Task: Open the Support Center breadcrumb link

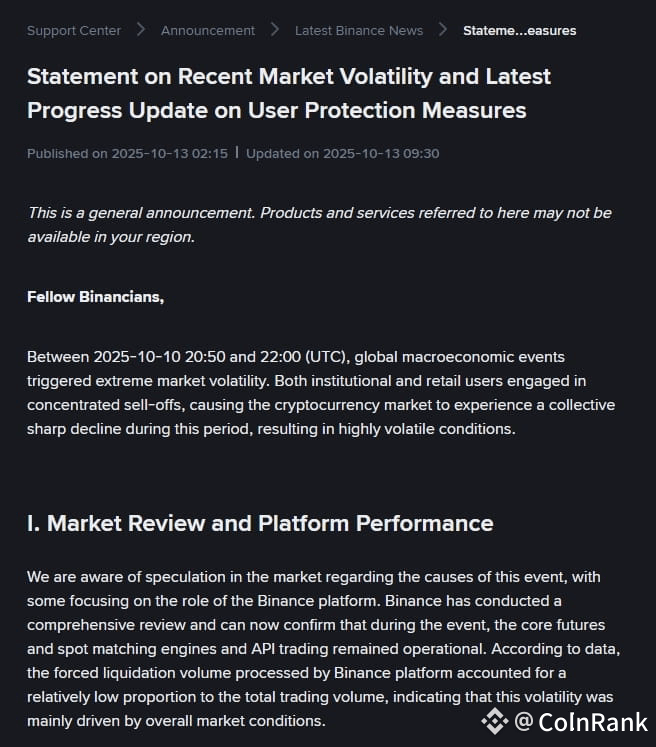Action: tap(74, 30)
